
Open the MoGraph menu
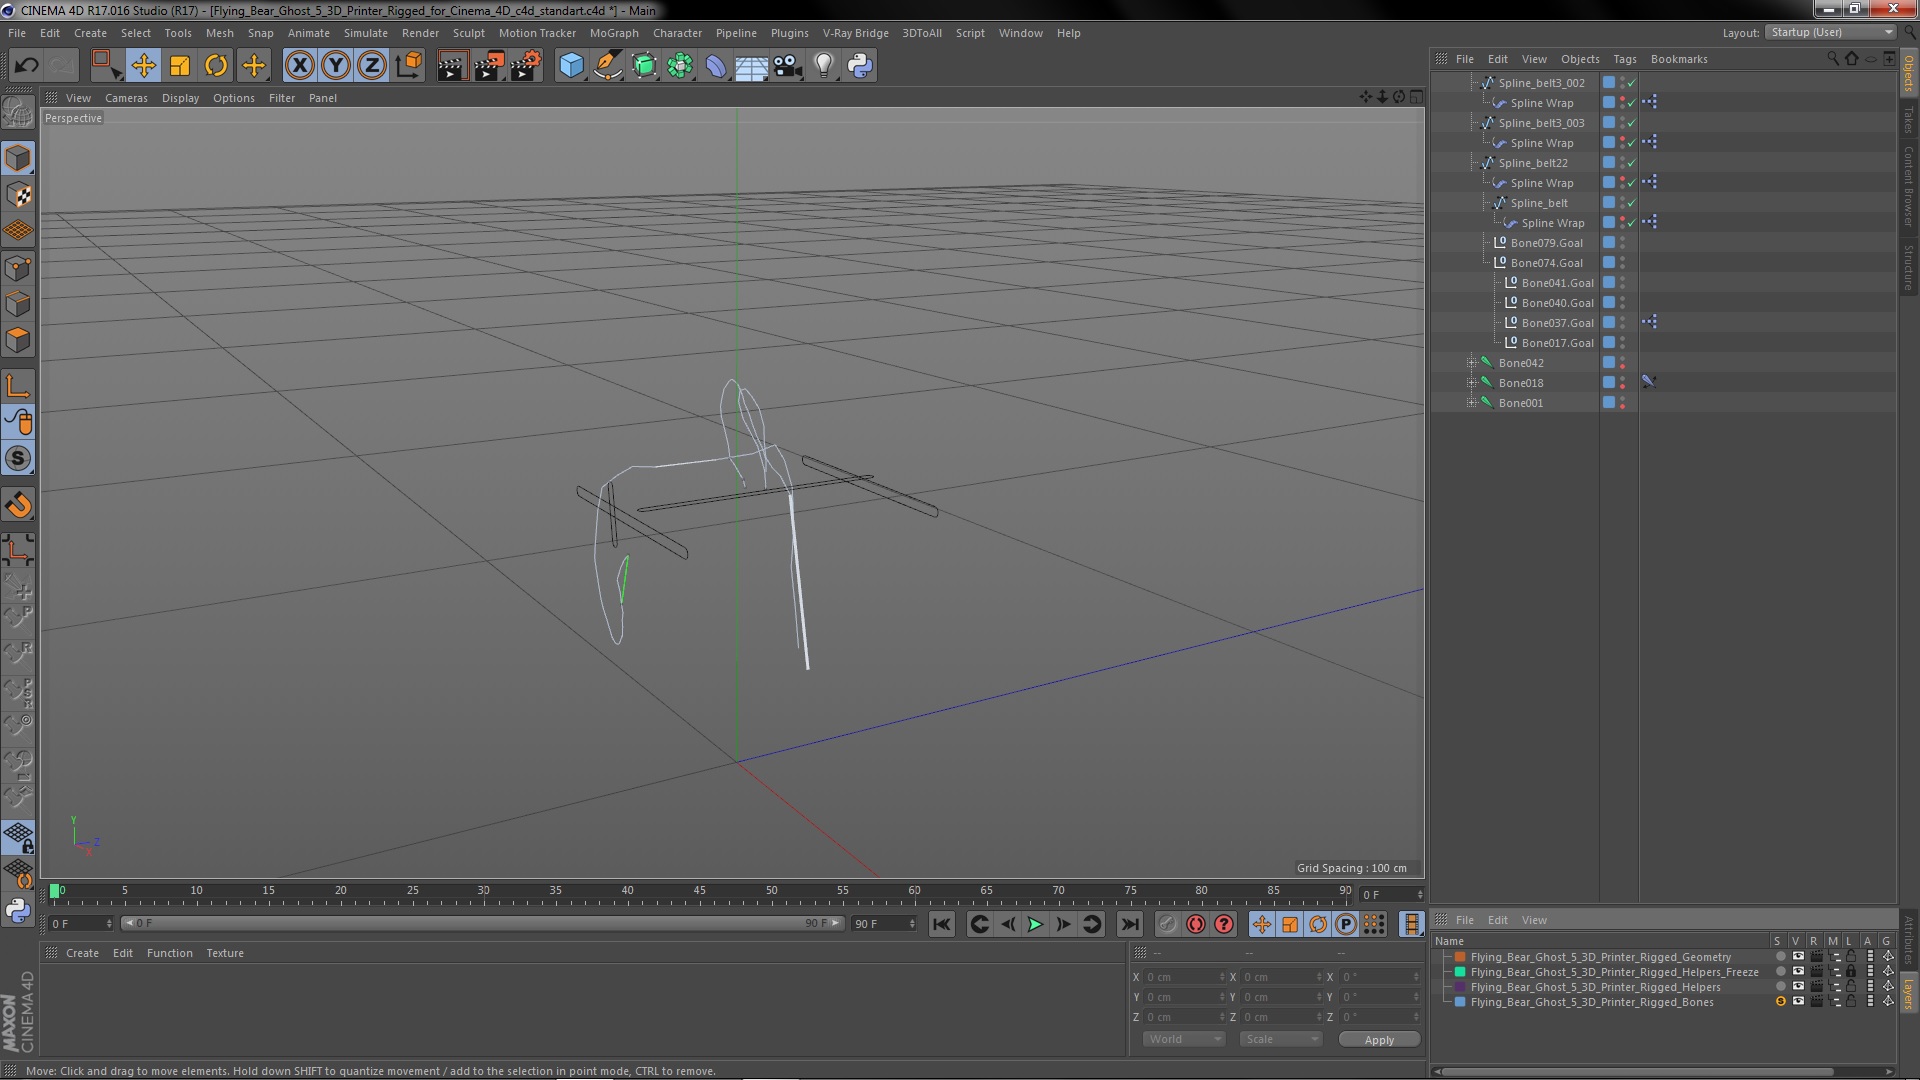(x=613, y=33)
